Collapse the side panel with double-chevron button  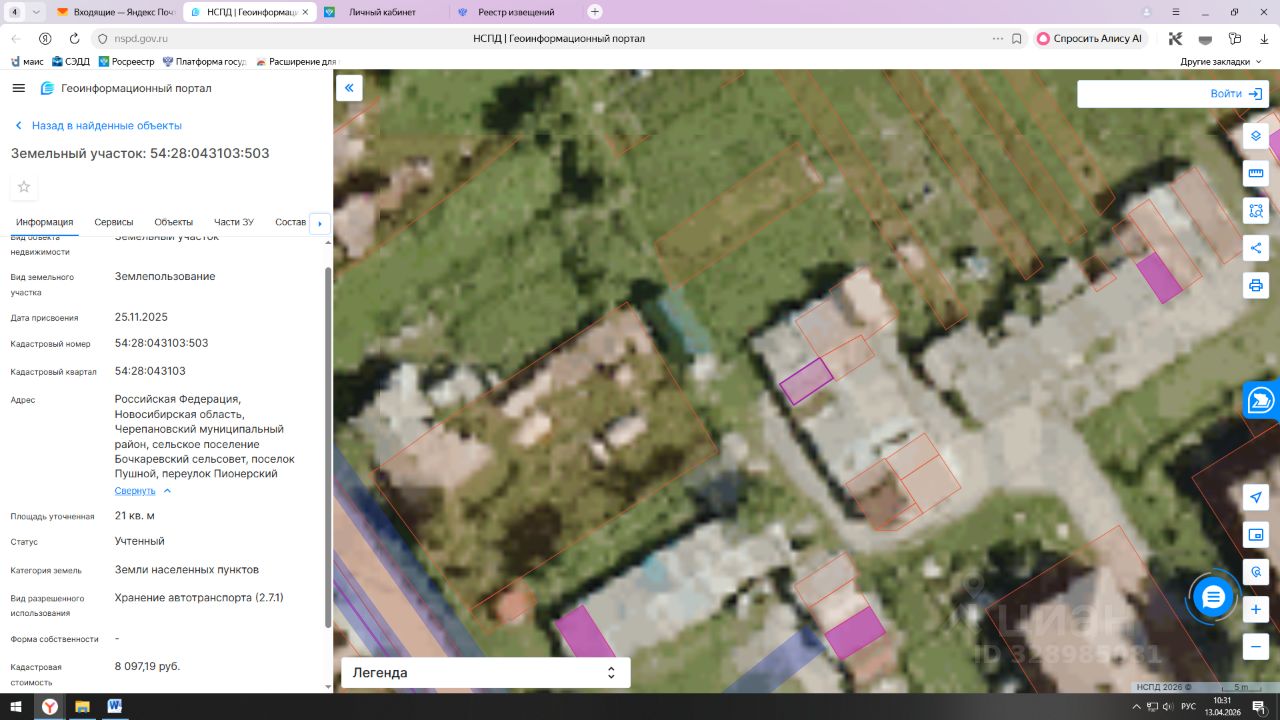pos(349,88)
